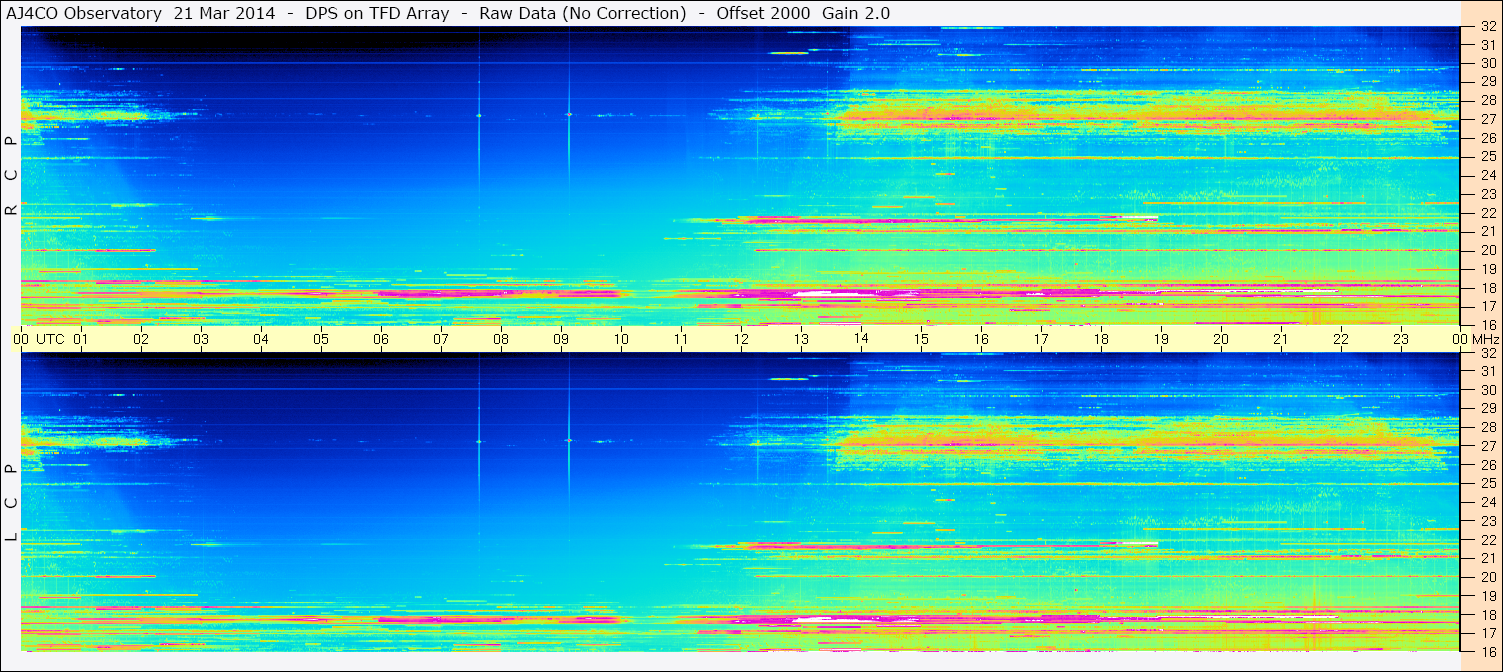
Task: Select the 03 hour tick on the UTC axis
Action: click(201, 339)
